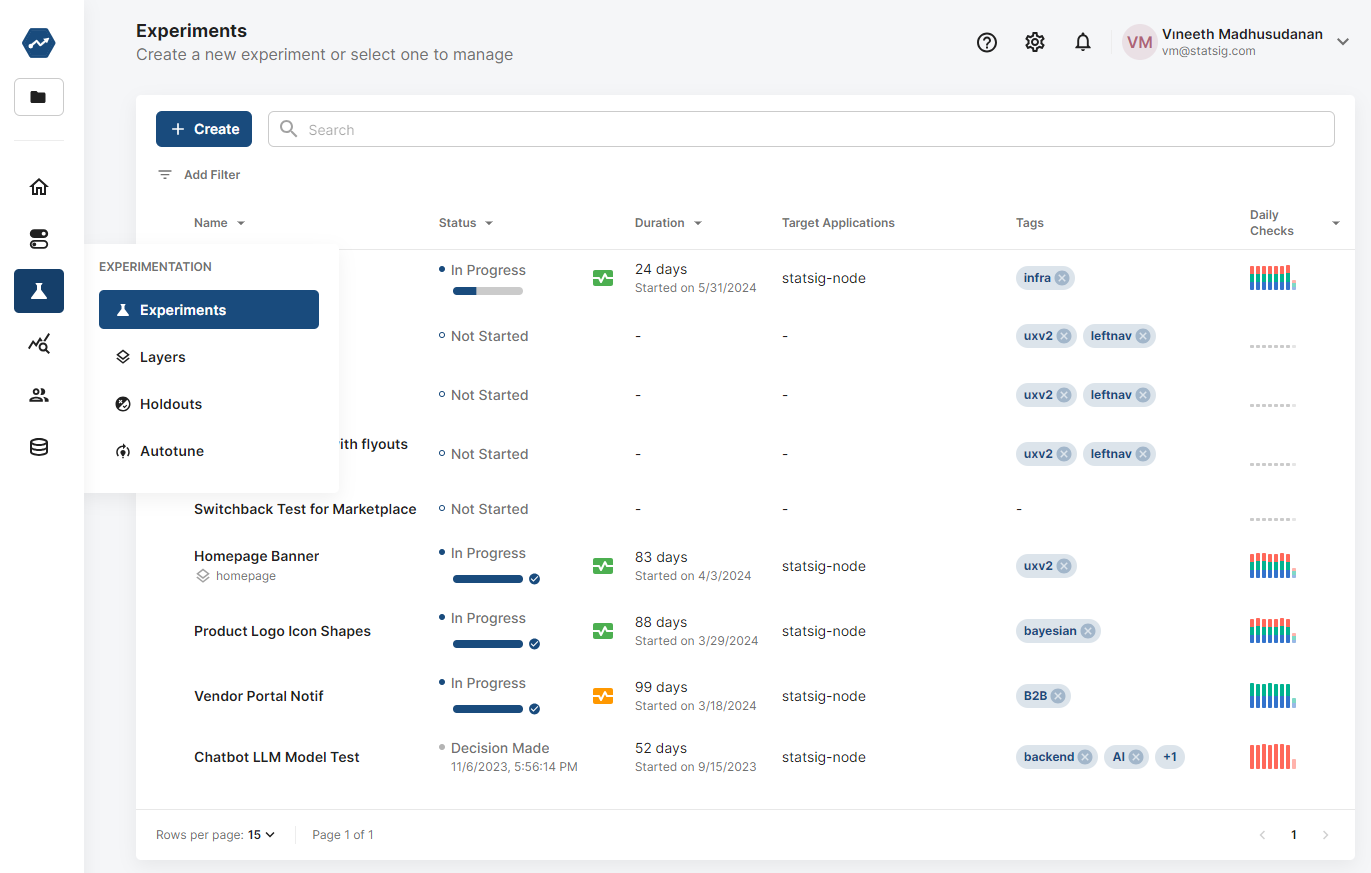Viewport: 1371px width, 873px height.
Task: Sort by Name column arrow
Action: tap(240, 223)
